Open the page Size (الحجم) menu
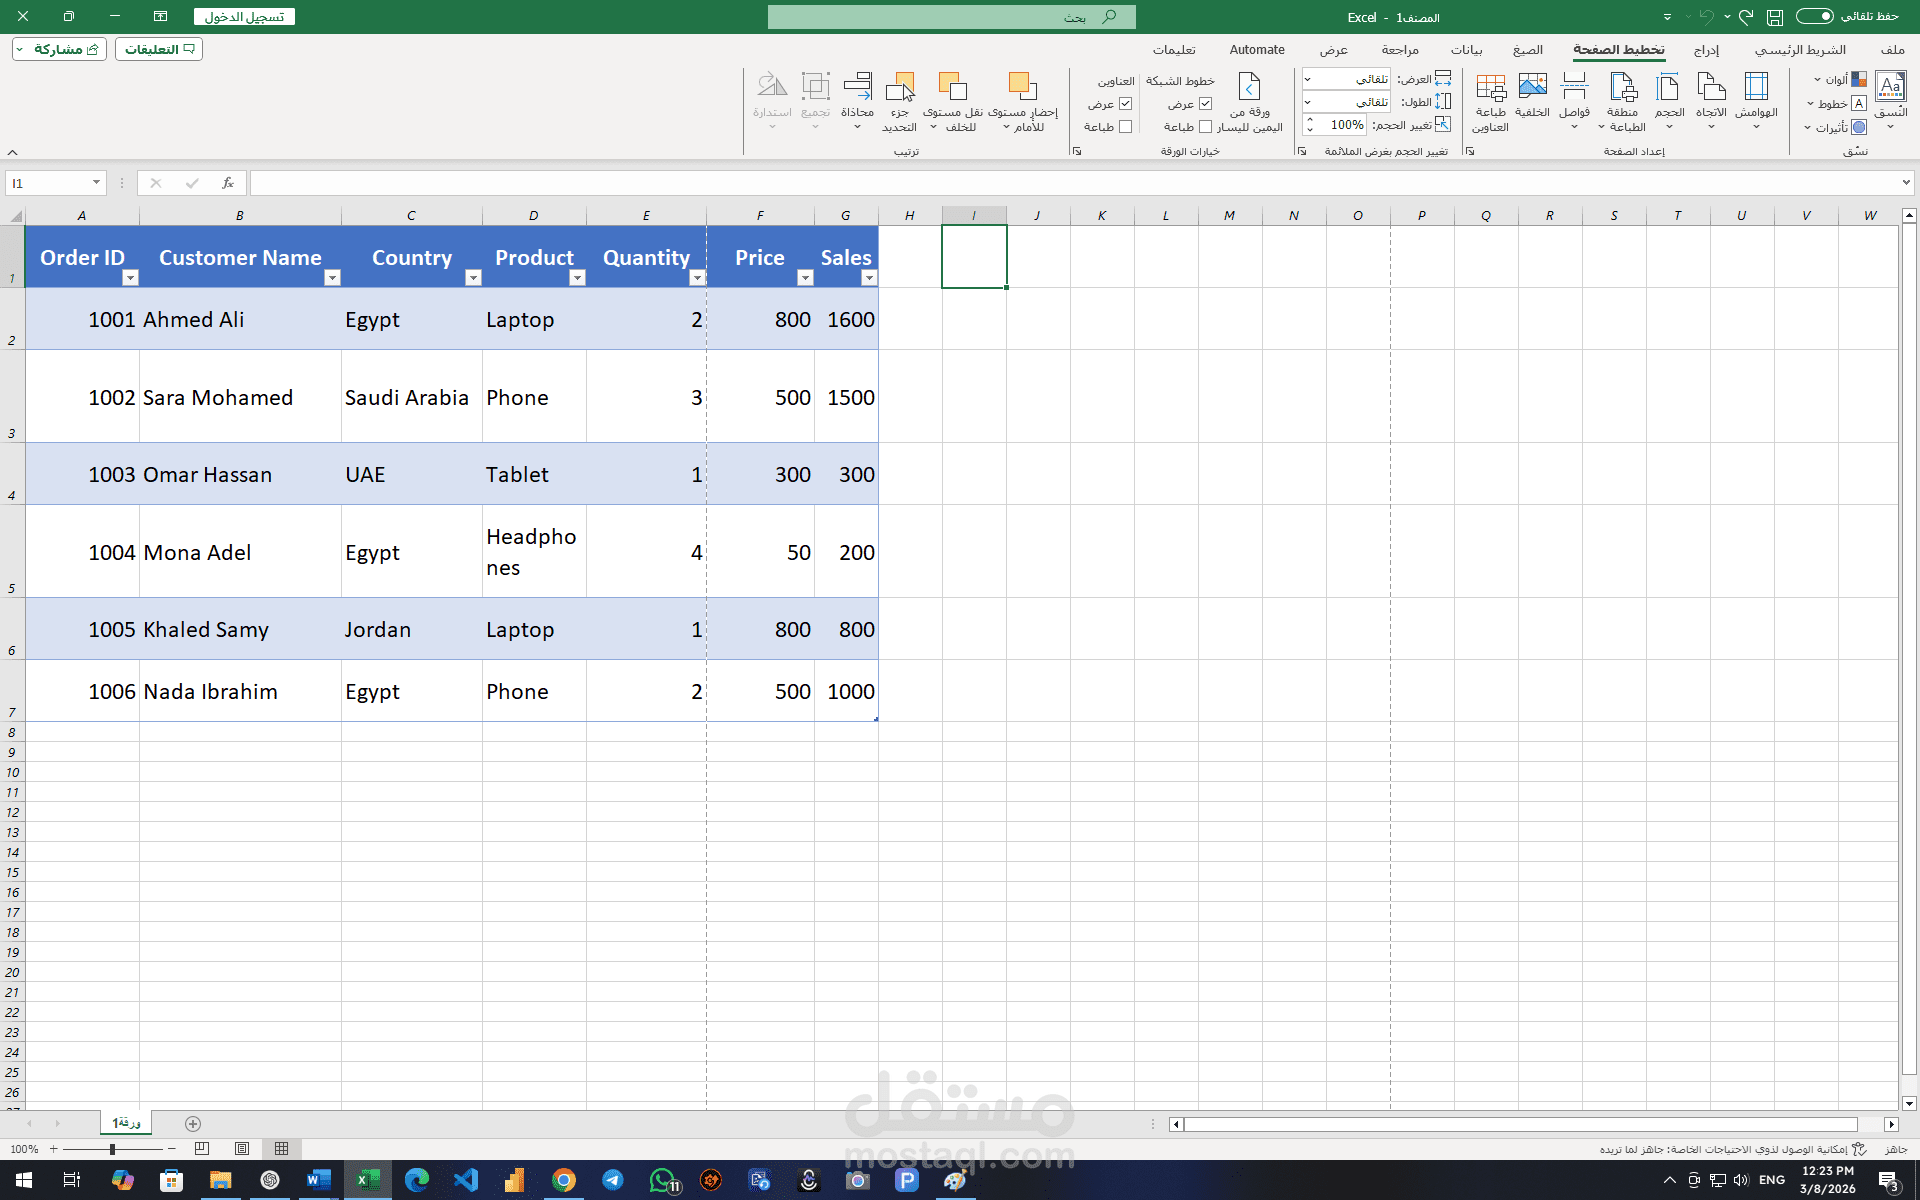1920x1200 pixels. (x=1669, y=100)
